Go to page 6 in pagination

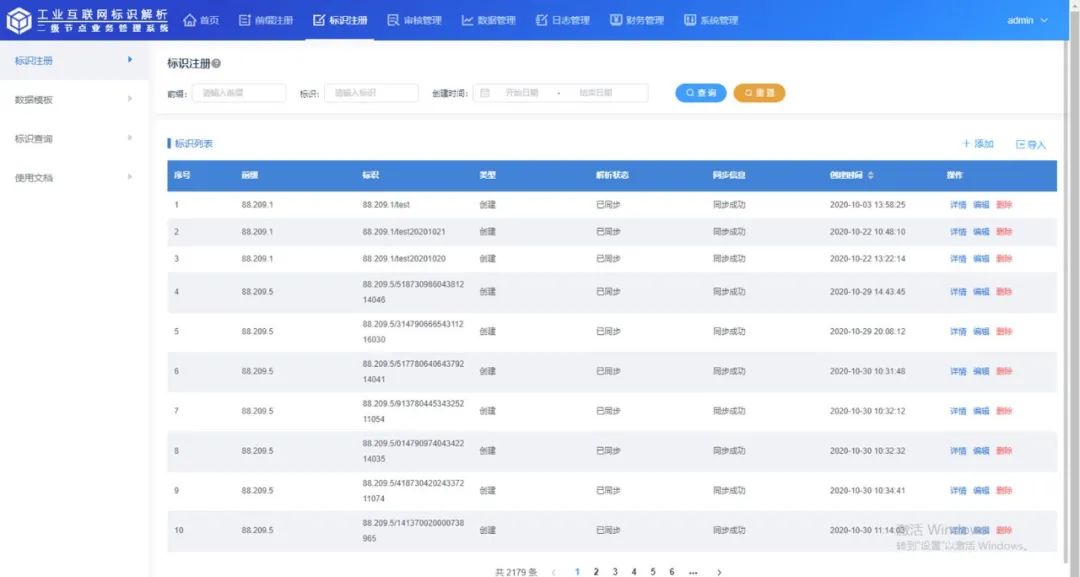click(672, 571)
